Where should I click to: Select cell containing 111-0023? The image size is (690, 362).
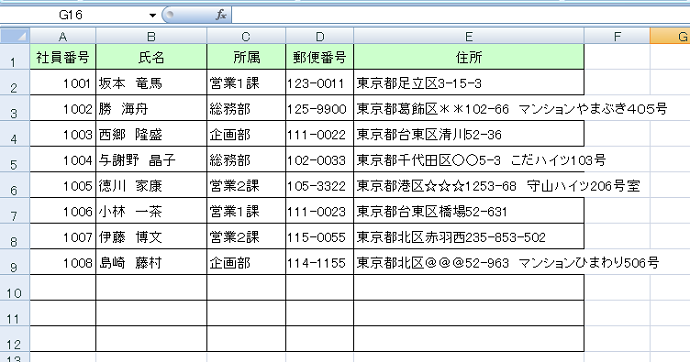point(319,211)
